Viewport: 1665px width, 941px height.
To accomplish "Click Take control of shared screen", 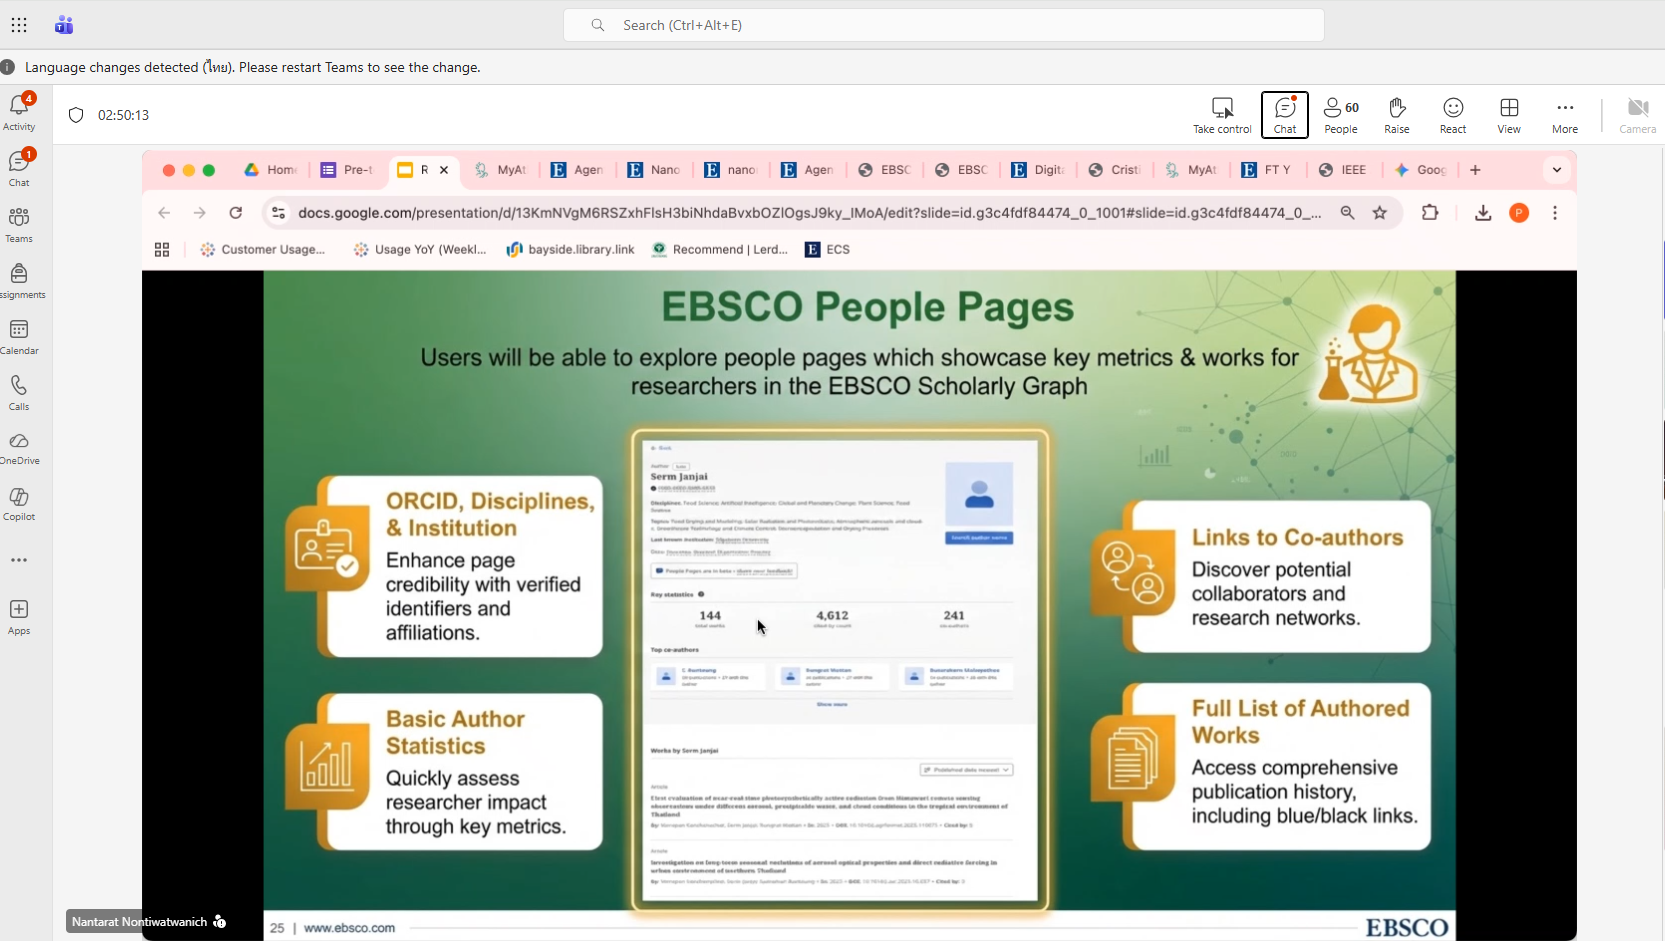I will [1222, 114].
